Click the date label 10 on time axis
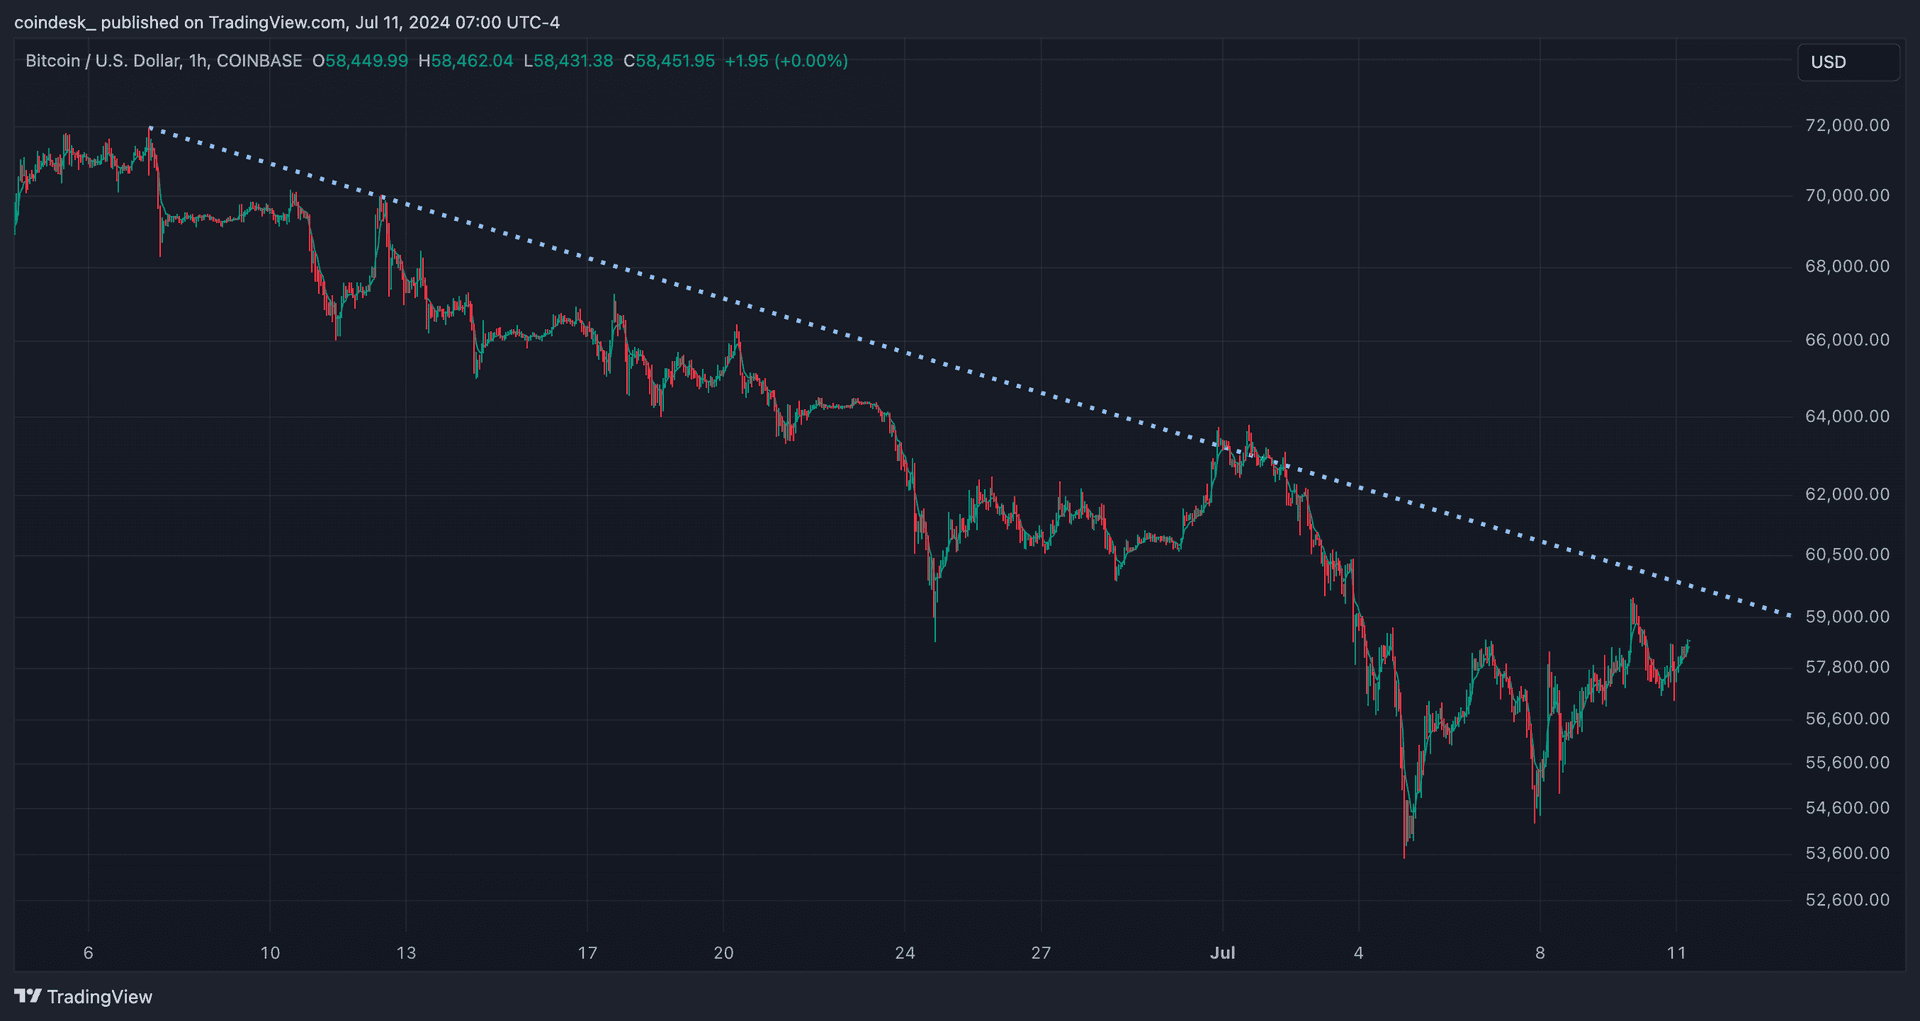The image size is (1920, 1021). [x=270, y=953]
